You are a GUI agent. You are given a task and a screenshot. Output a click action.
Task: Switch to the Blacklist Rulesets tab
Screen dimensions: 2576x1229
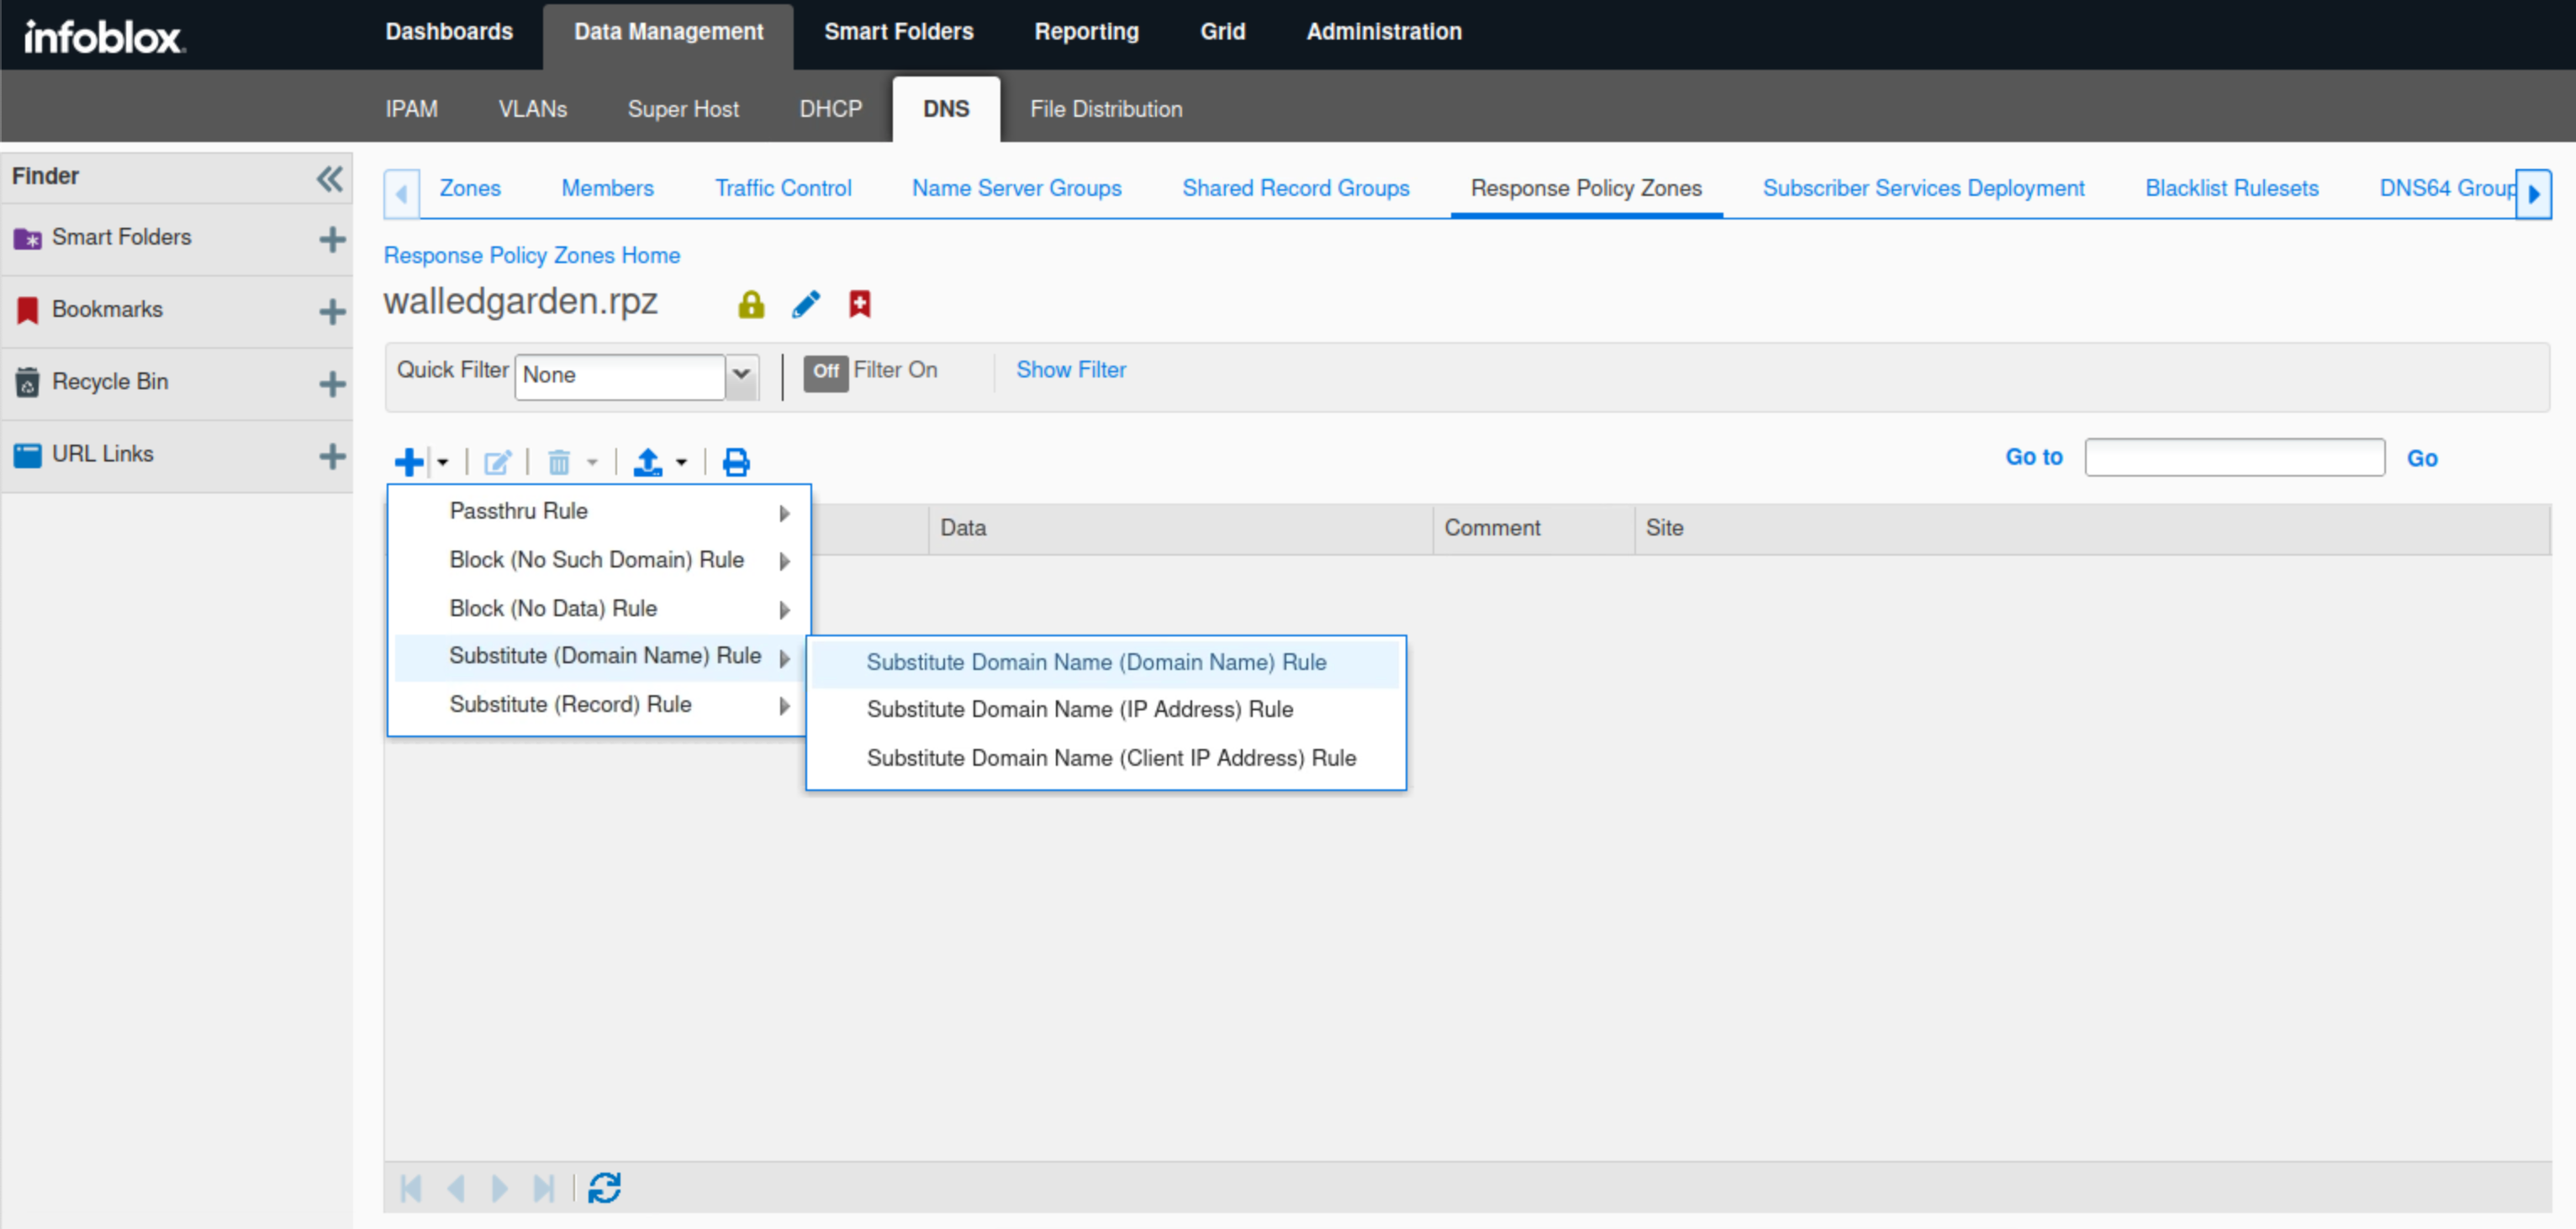click(x=2231, y=188)
